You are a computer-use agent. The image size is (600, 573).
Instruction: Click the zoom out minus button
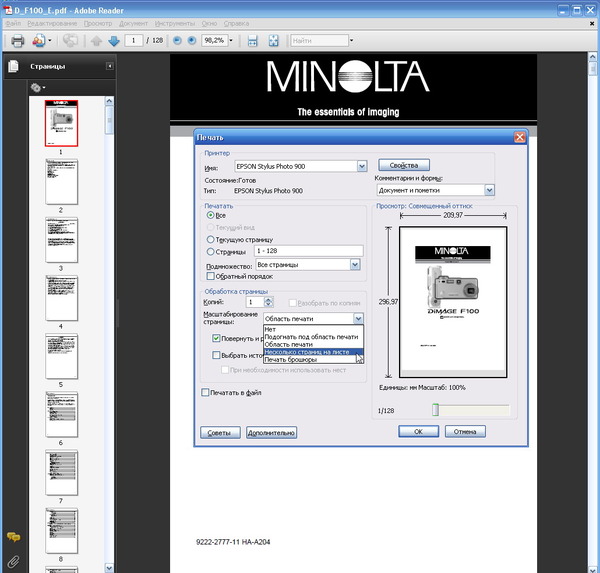tap(177, 40)
